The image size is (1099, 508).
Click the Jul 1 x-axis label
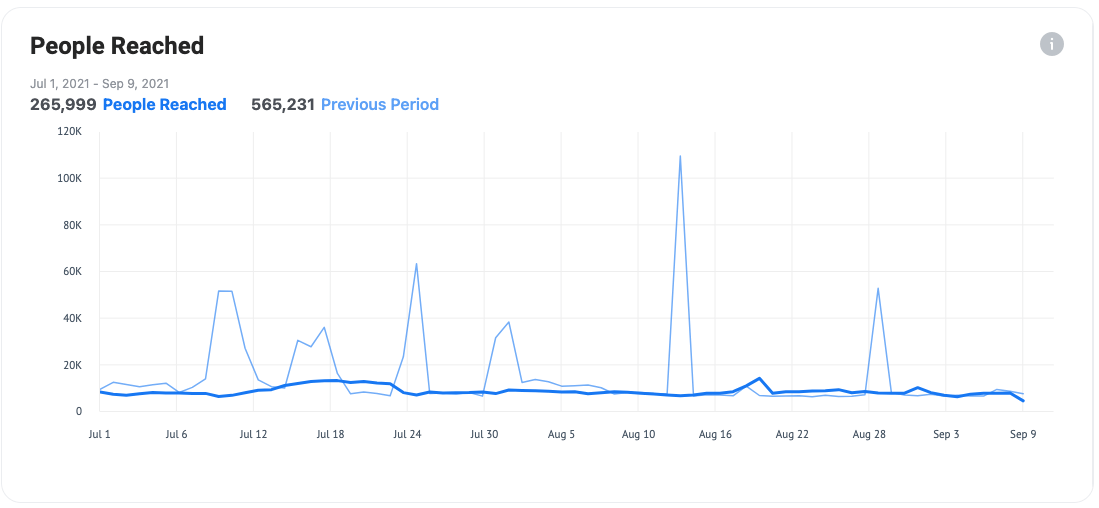coord(100,434)
